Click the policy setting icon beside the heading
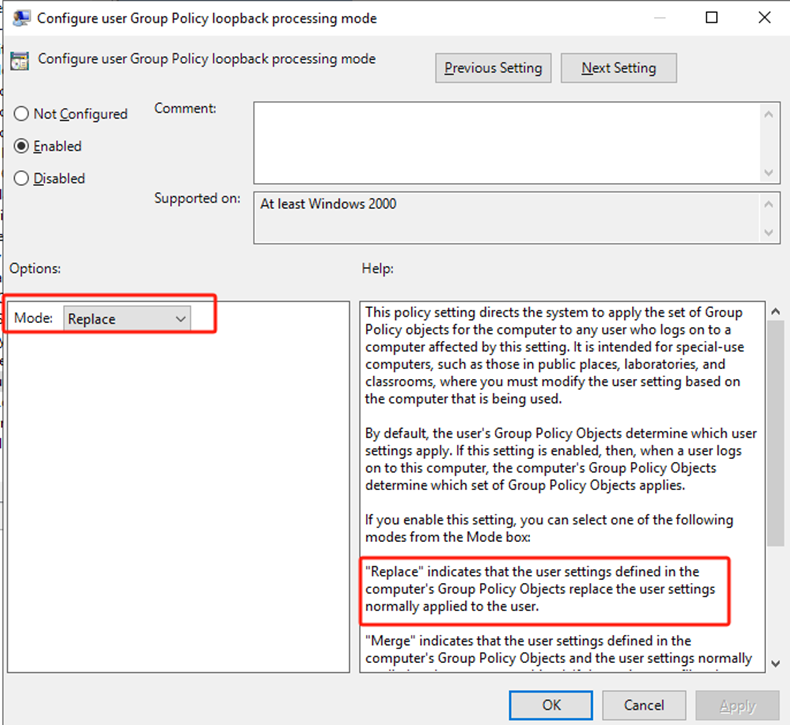790x725 pixels. point(20,60)
